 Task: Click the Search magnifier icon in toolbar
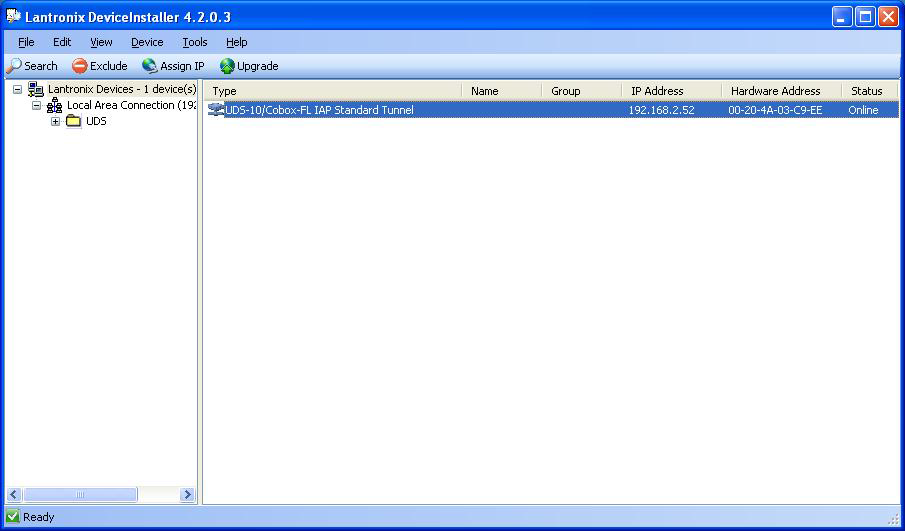(x=14, y=66)
